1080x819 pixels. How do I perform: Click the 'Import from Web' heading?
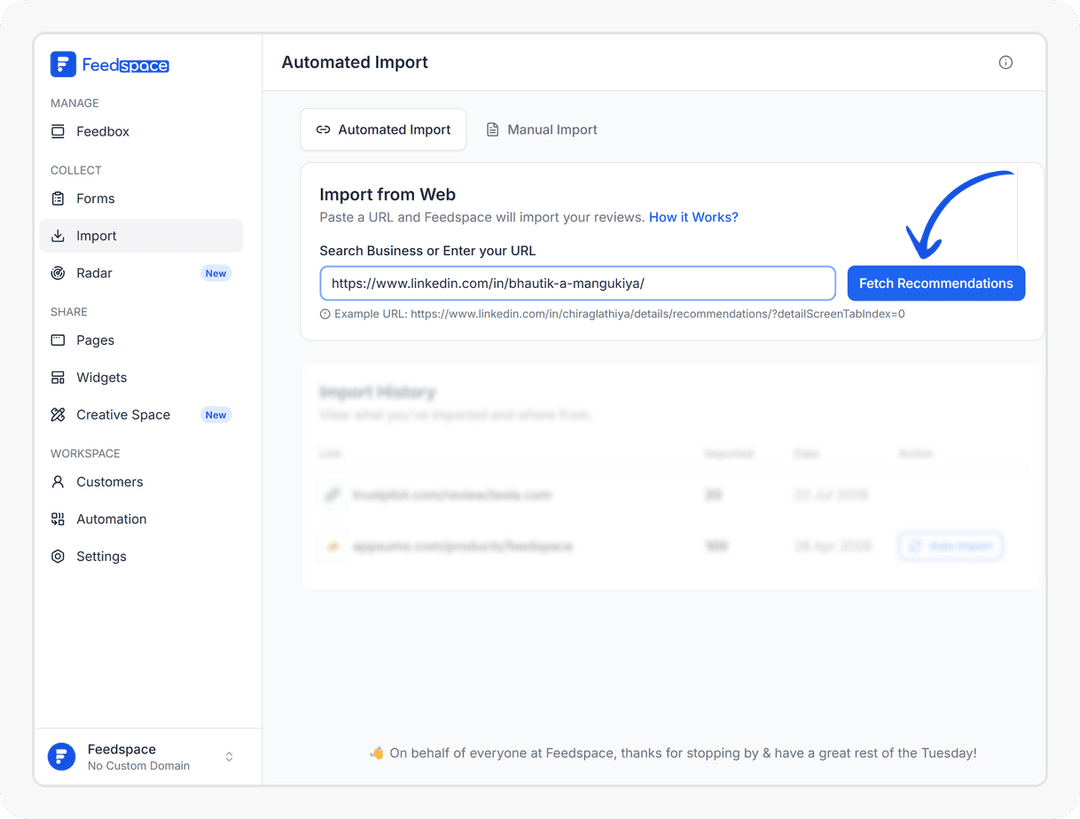388,194
